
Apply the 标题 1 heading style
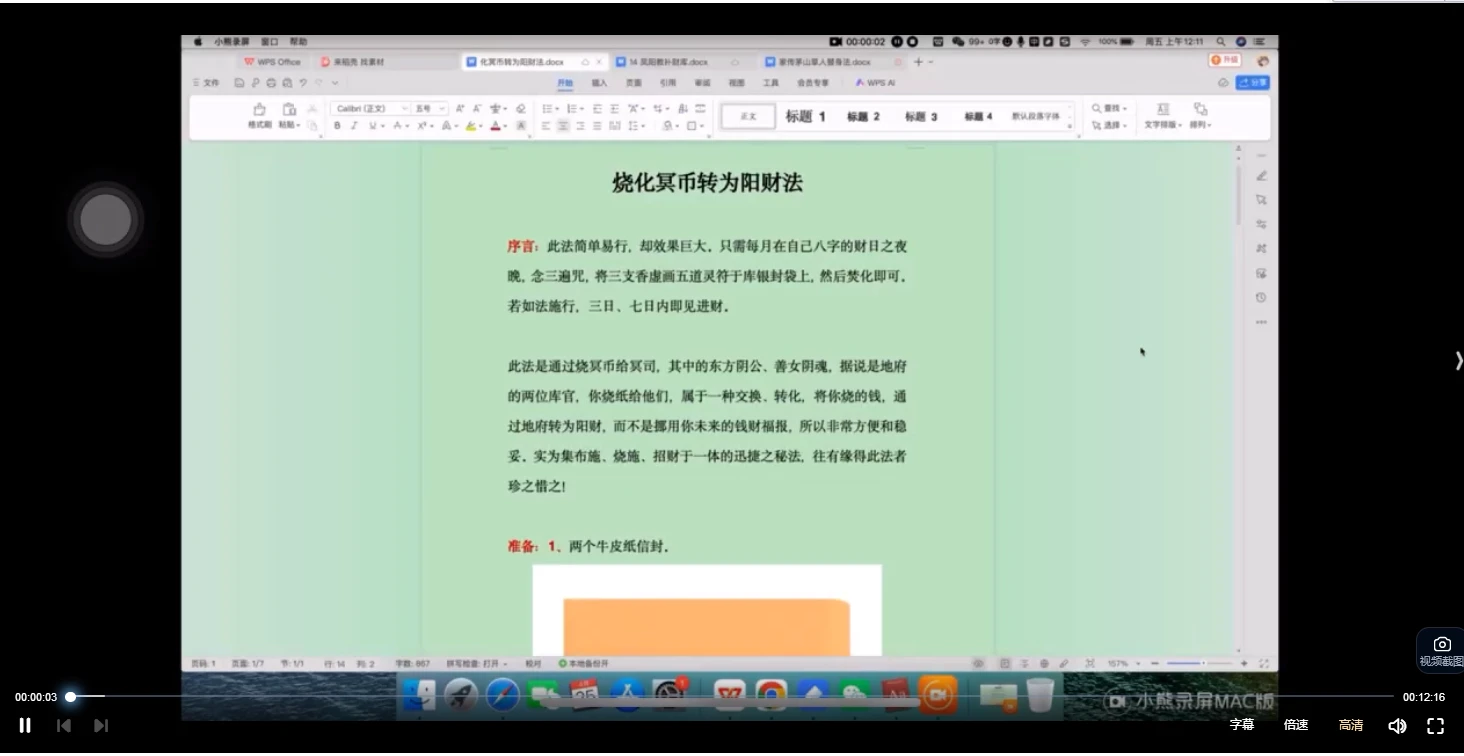(x=805, y=116)
